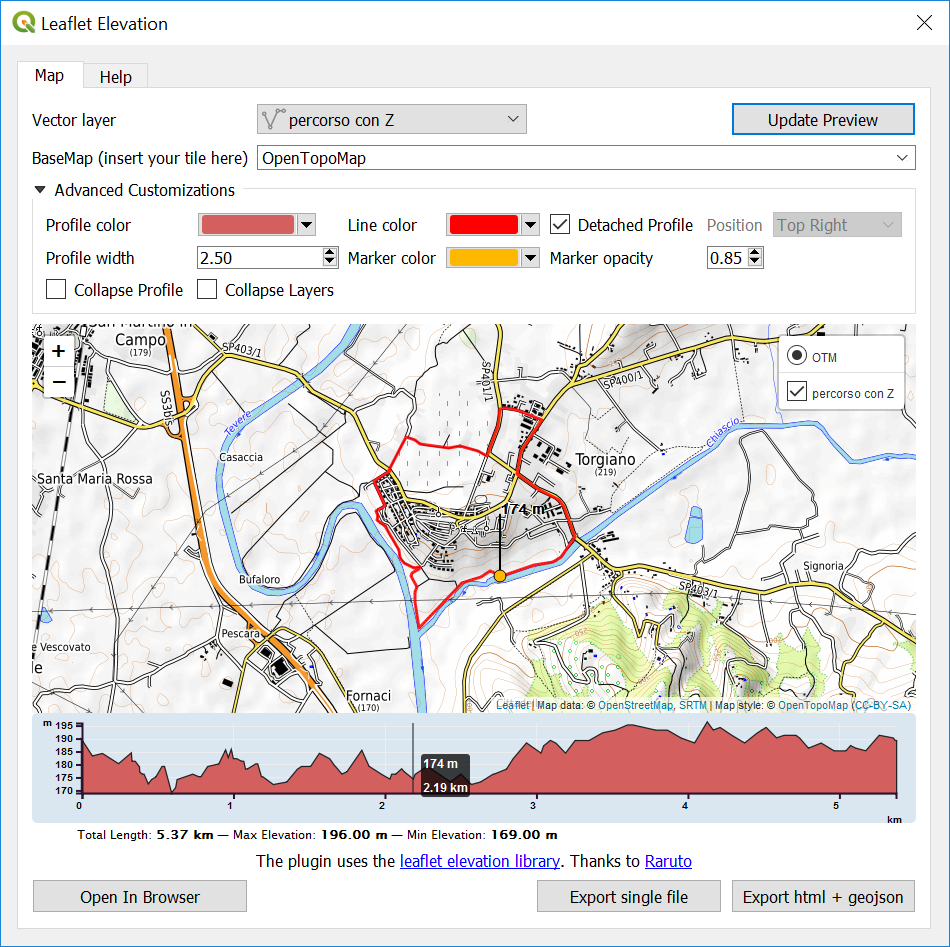Screen dimensions: 950x947
Task: Toggle the percorso con Z map layer checkbox
Action: point(797,391)
